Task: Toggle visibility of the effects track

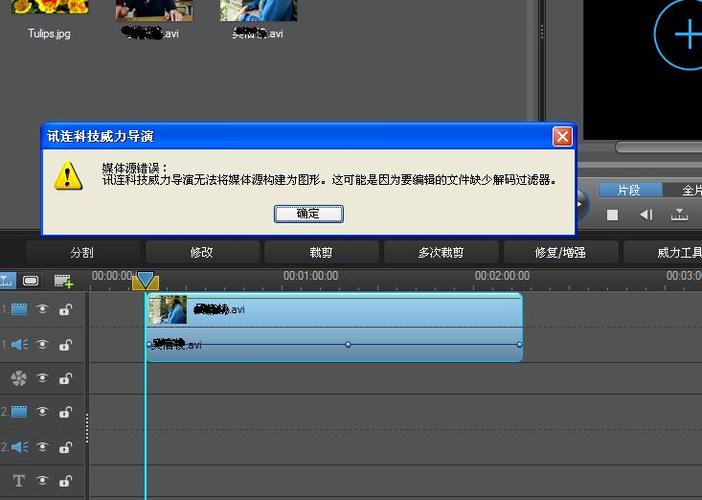Action: pos(43,378)
